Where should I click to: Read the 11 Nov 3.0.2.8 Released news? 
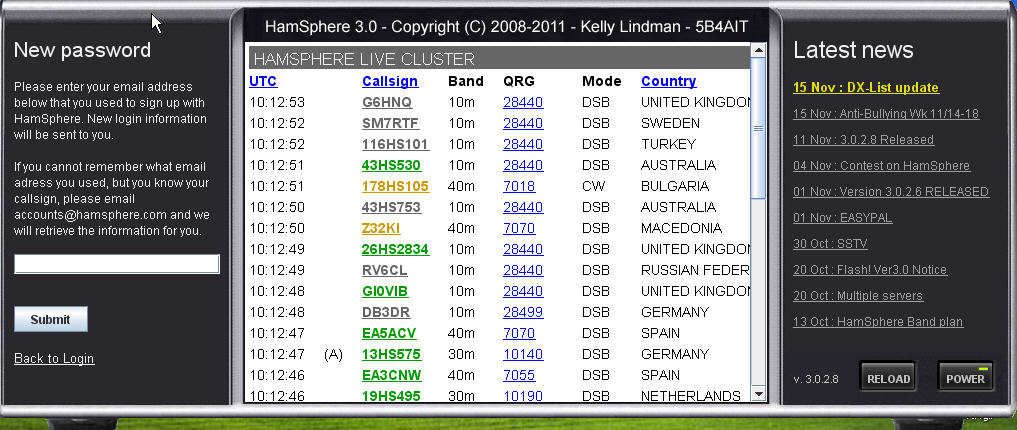click(863, 140)
